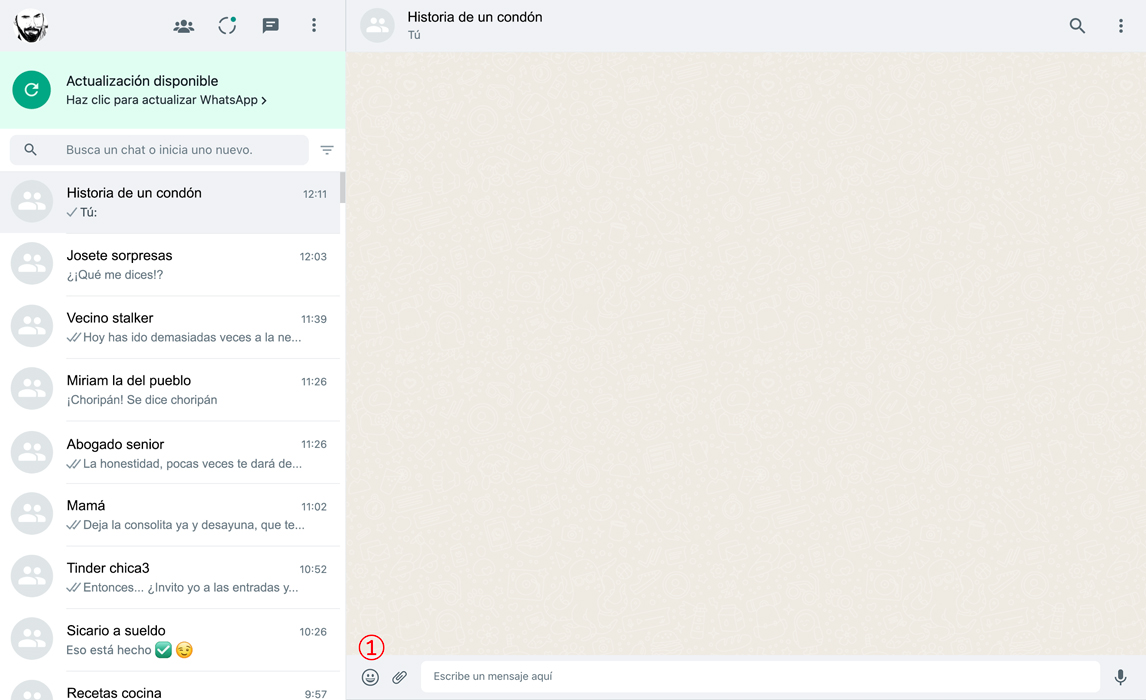Open the sidebar three-dot menu
The image size is (1146, 700).
click(x=314, y=26)
